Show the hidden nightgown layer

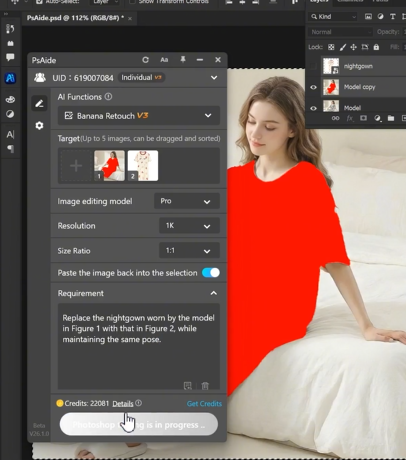coord(313,66)
